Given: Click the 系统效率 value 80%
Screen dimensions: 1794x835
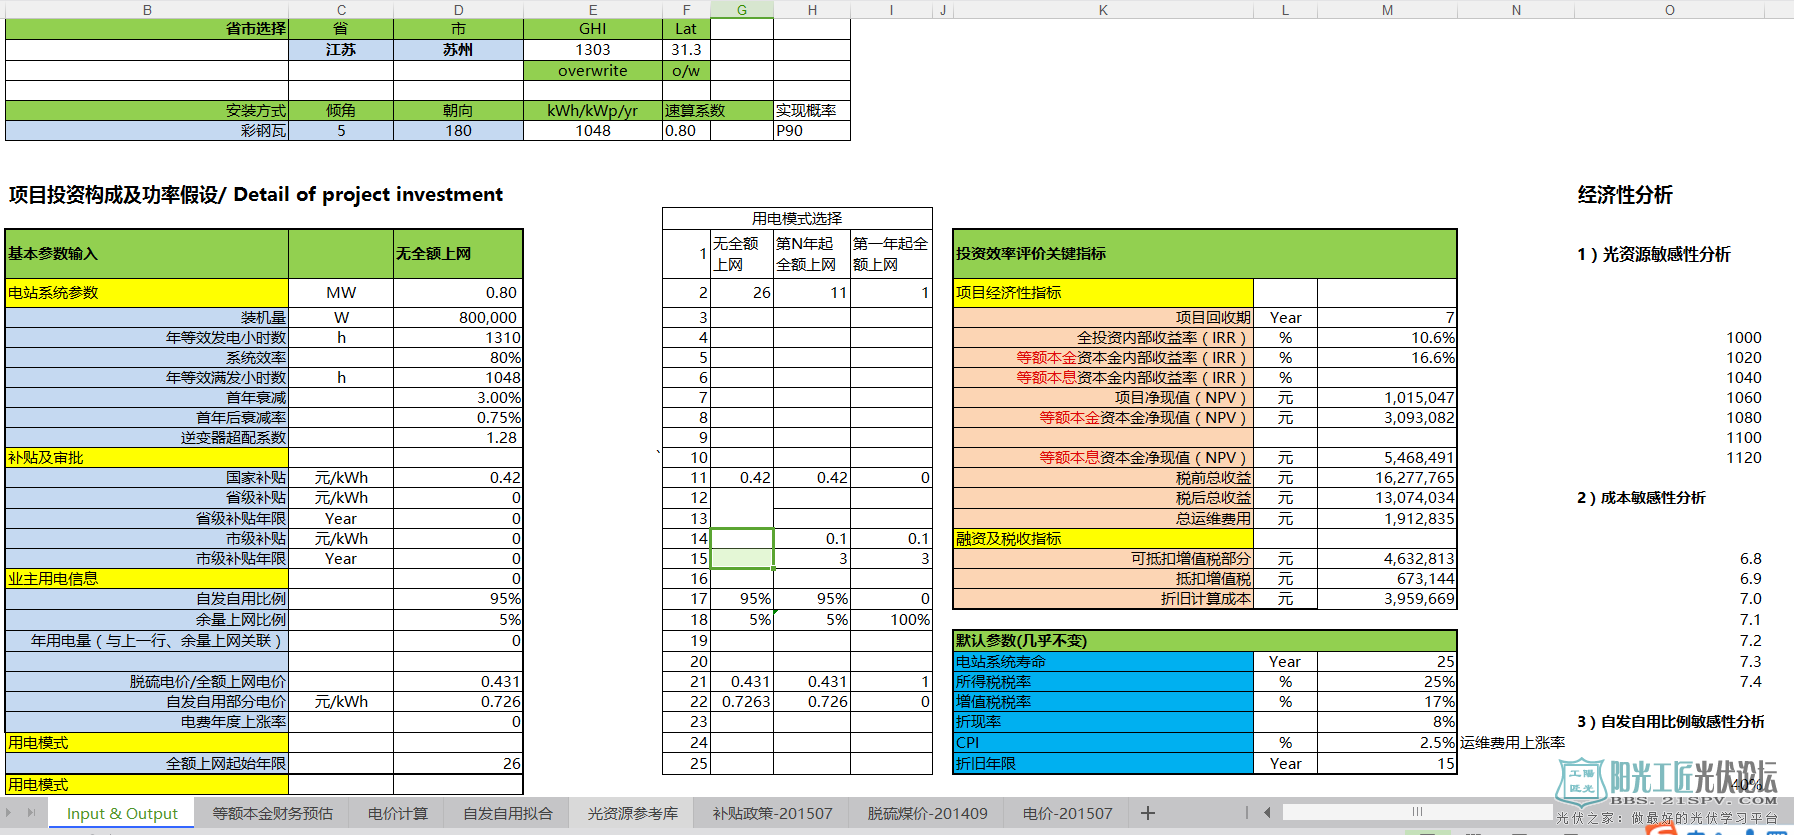Looking at the screenshot, I should click(x=458, y=358).
